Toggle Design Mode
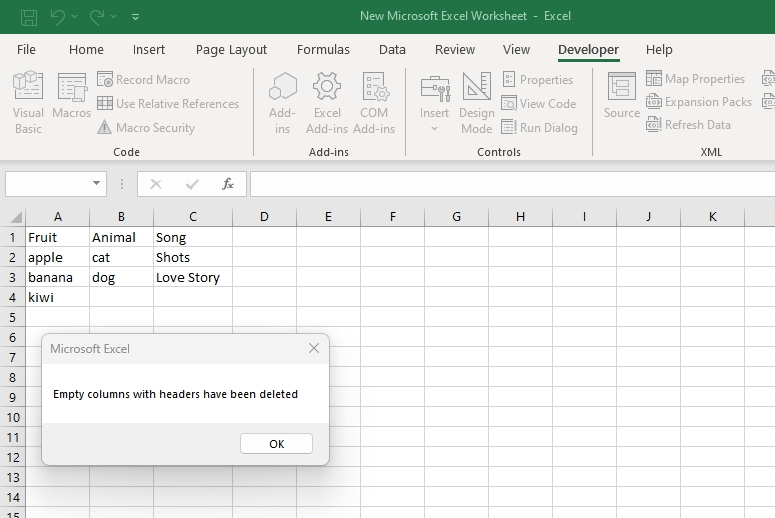The image size is (775, 518). [476, 103]
